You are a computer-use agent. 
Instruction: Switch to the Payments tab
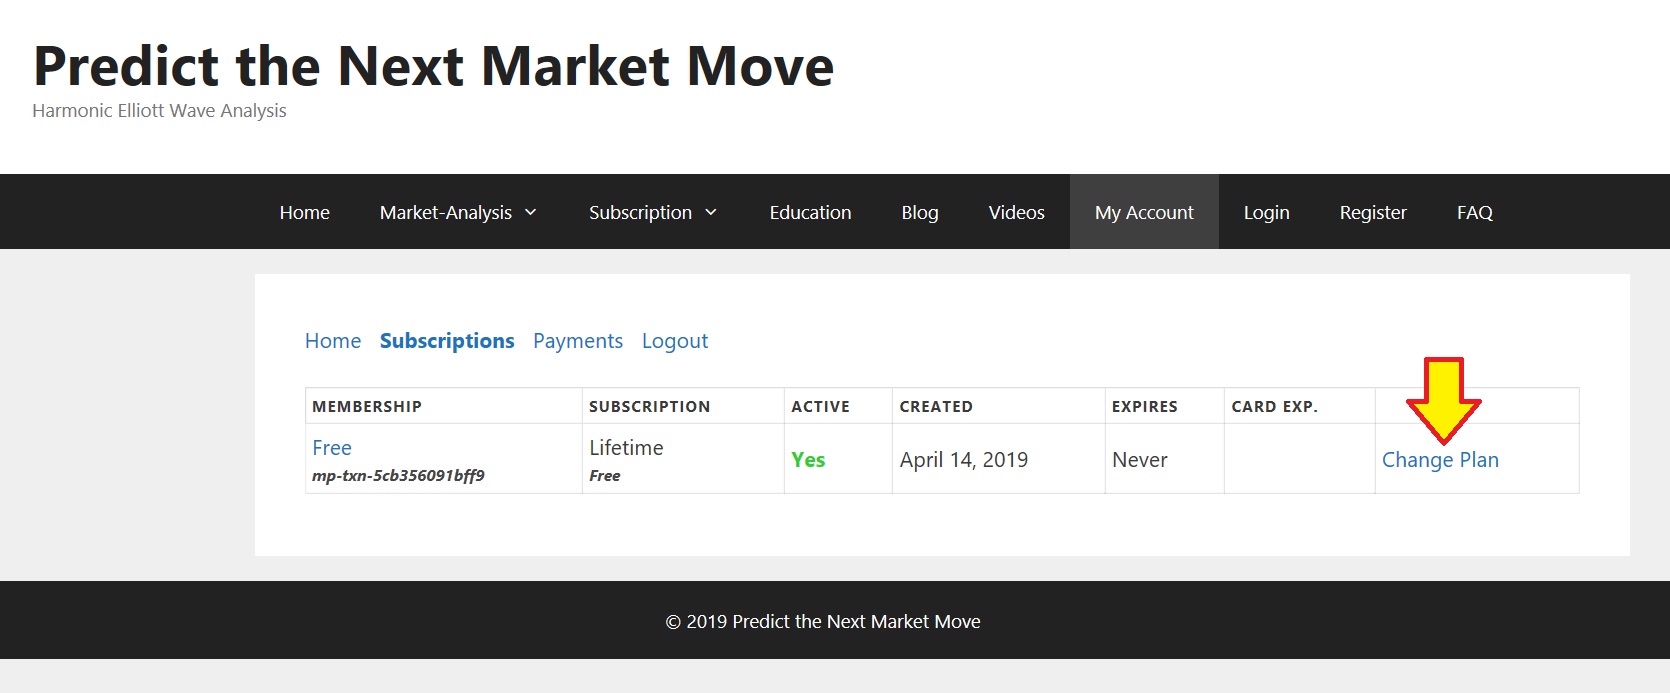coord(578,341)
